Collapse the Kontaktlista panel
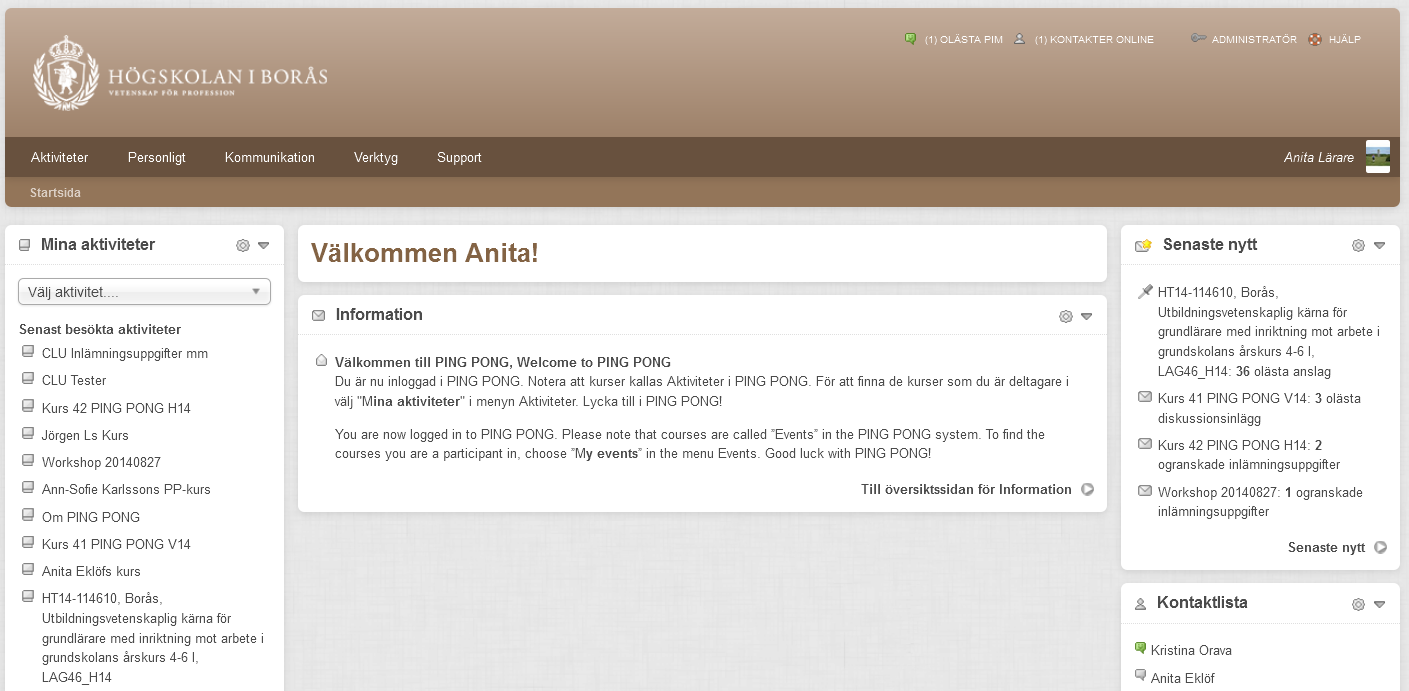This screenshot has width=1409, height=691. (1379, 604)
